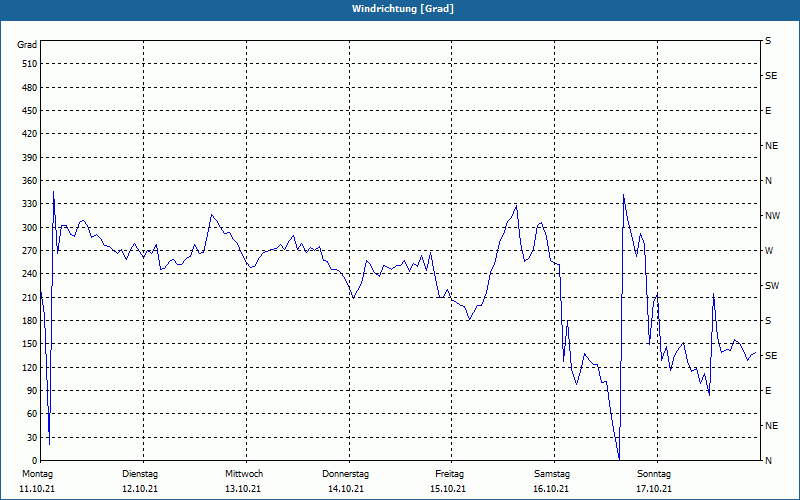
Task: Click the 'Grad' unit label
Action: [x=27, y=45]
